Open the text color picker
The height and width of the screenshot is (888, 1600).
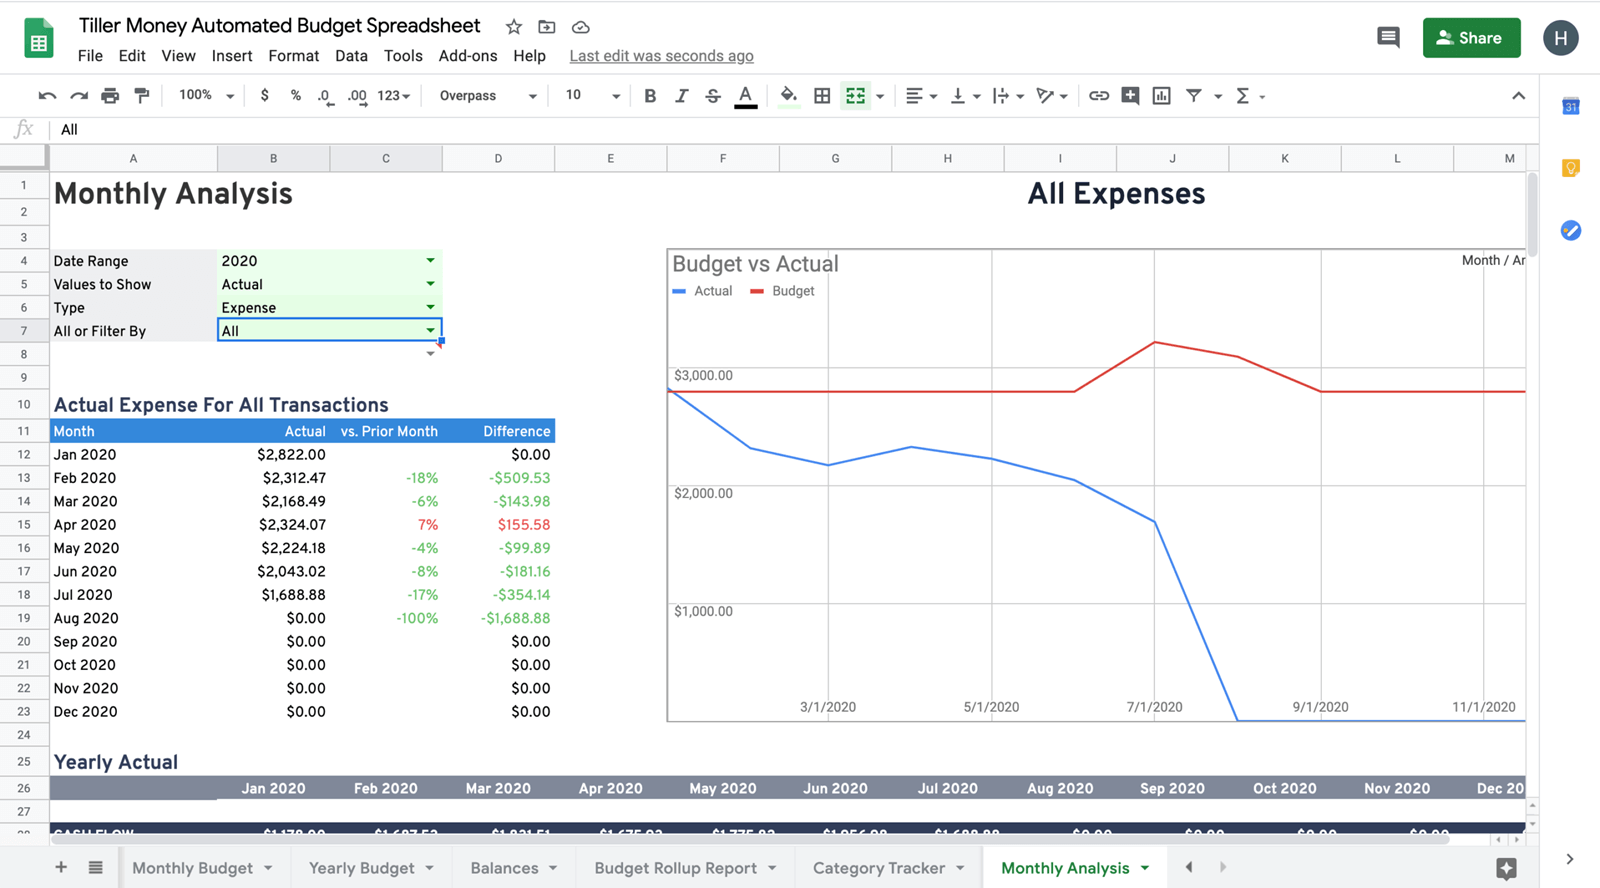coord(746,96)
